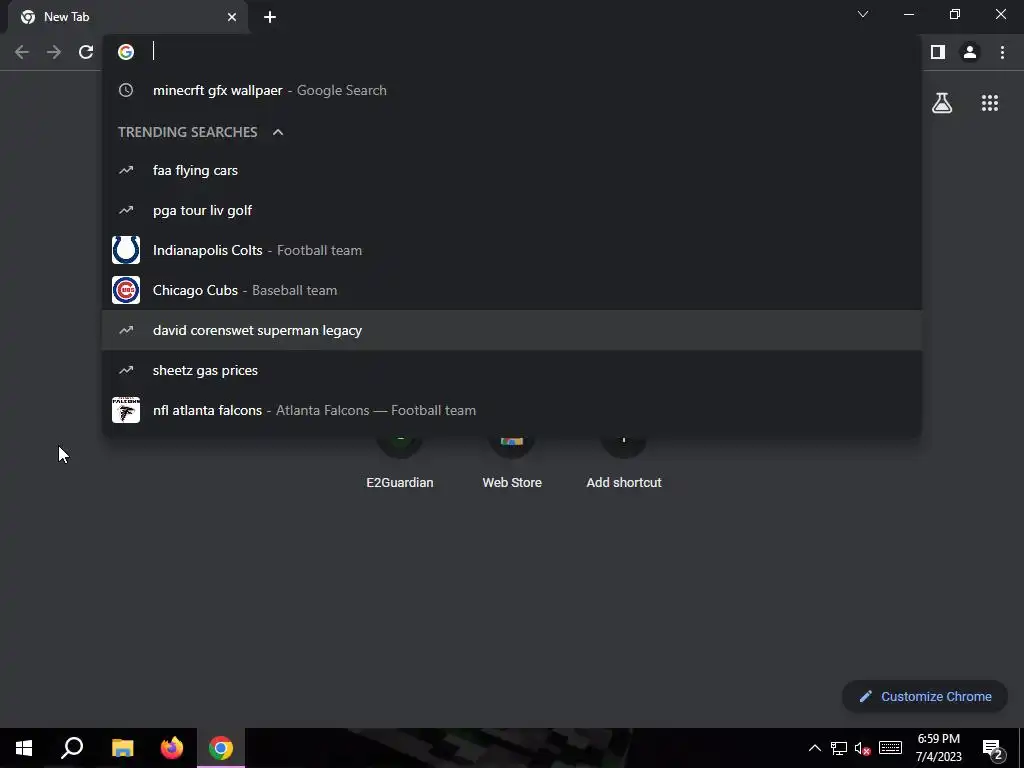Screen dimensions: 1024x768
Task: Open the side panel icon
Action: (x=938, y=52)
